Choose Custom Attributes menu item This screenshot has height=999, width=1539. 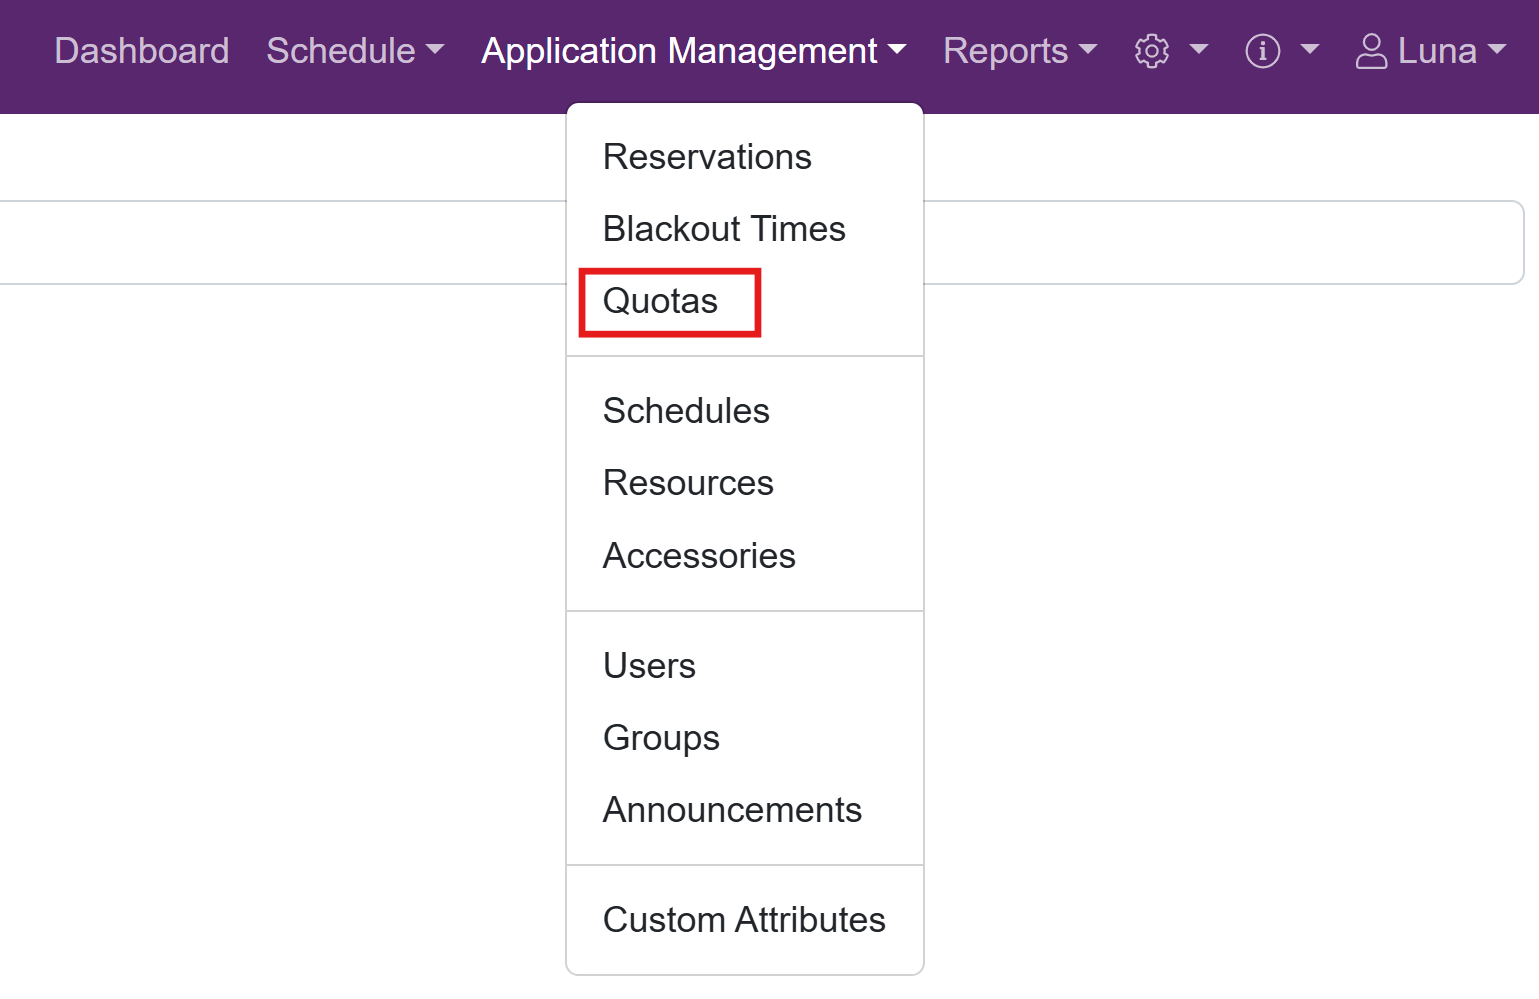pyautogui.click(x=744, y=920)
